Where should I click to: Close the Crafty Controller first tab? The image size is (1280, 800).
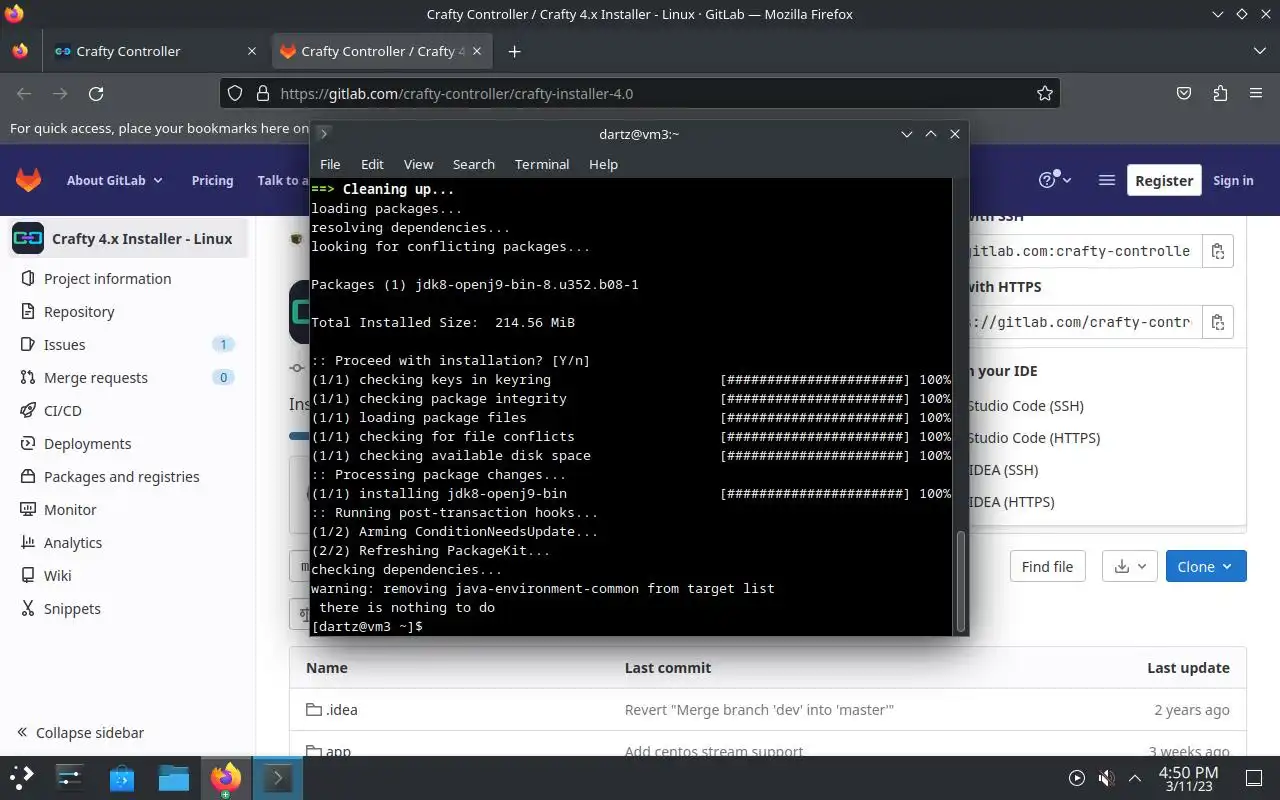pos(251,51)
